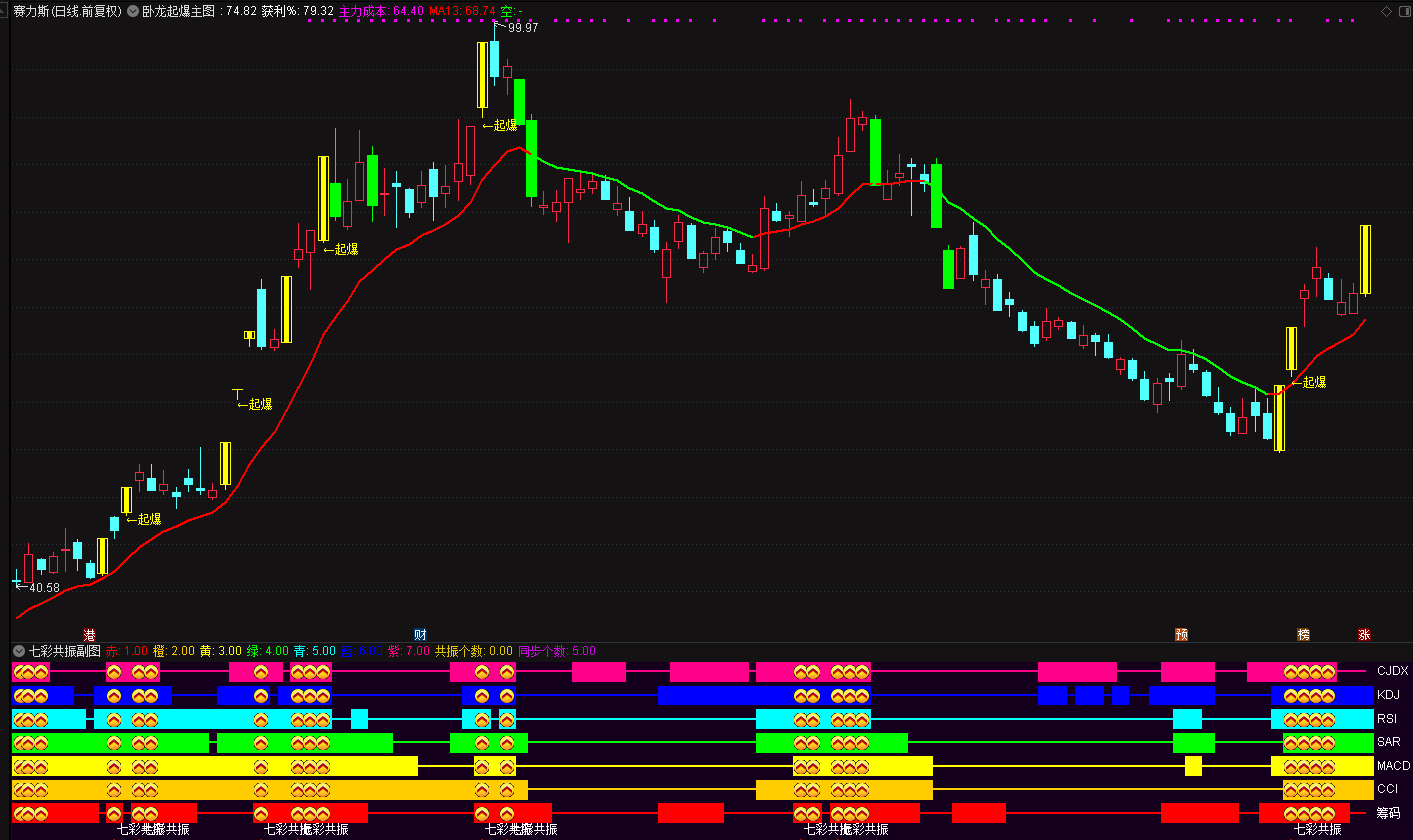Click the 40.58 low price marker
This screenshot has height=840, width=1413.
coord(44,588)
